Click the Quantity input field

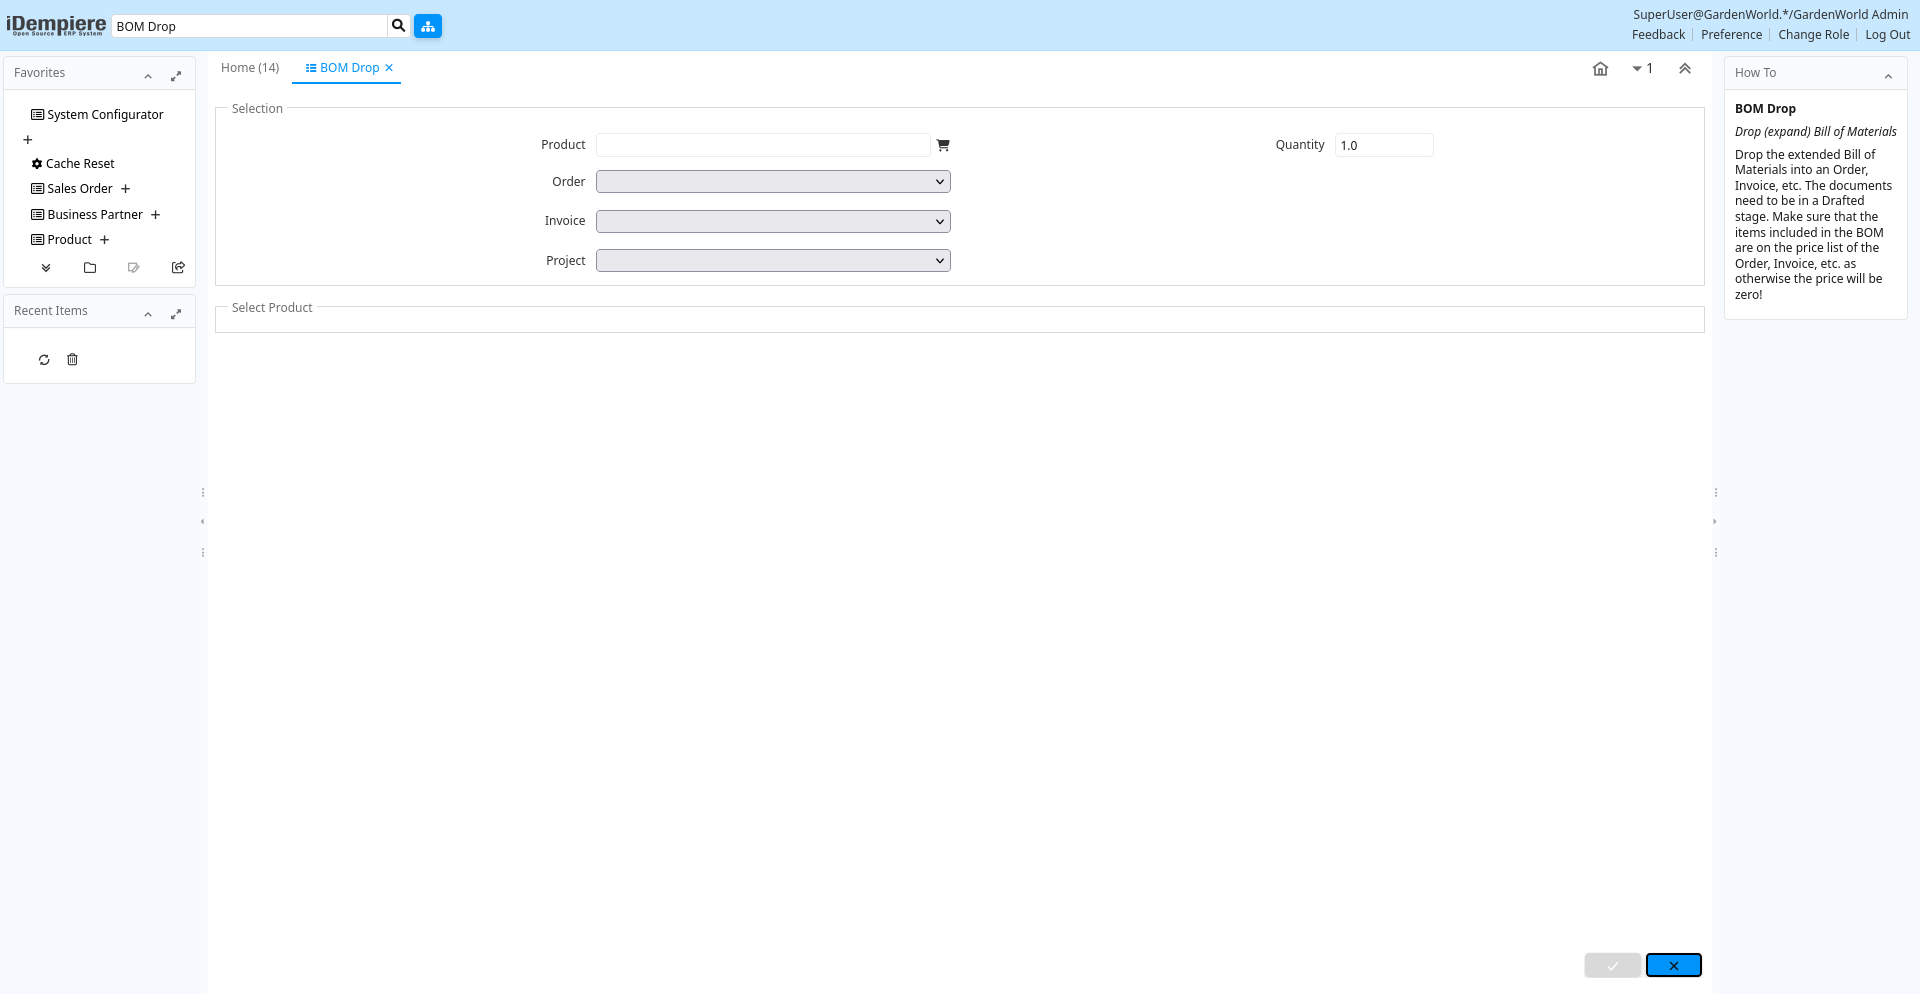coord(1383,146)
